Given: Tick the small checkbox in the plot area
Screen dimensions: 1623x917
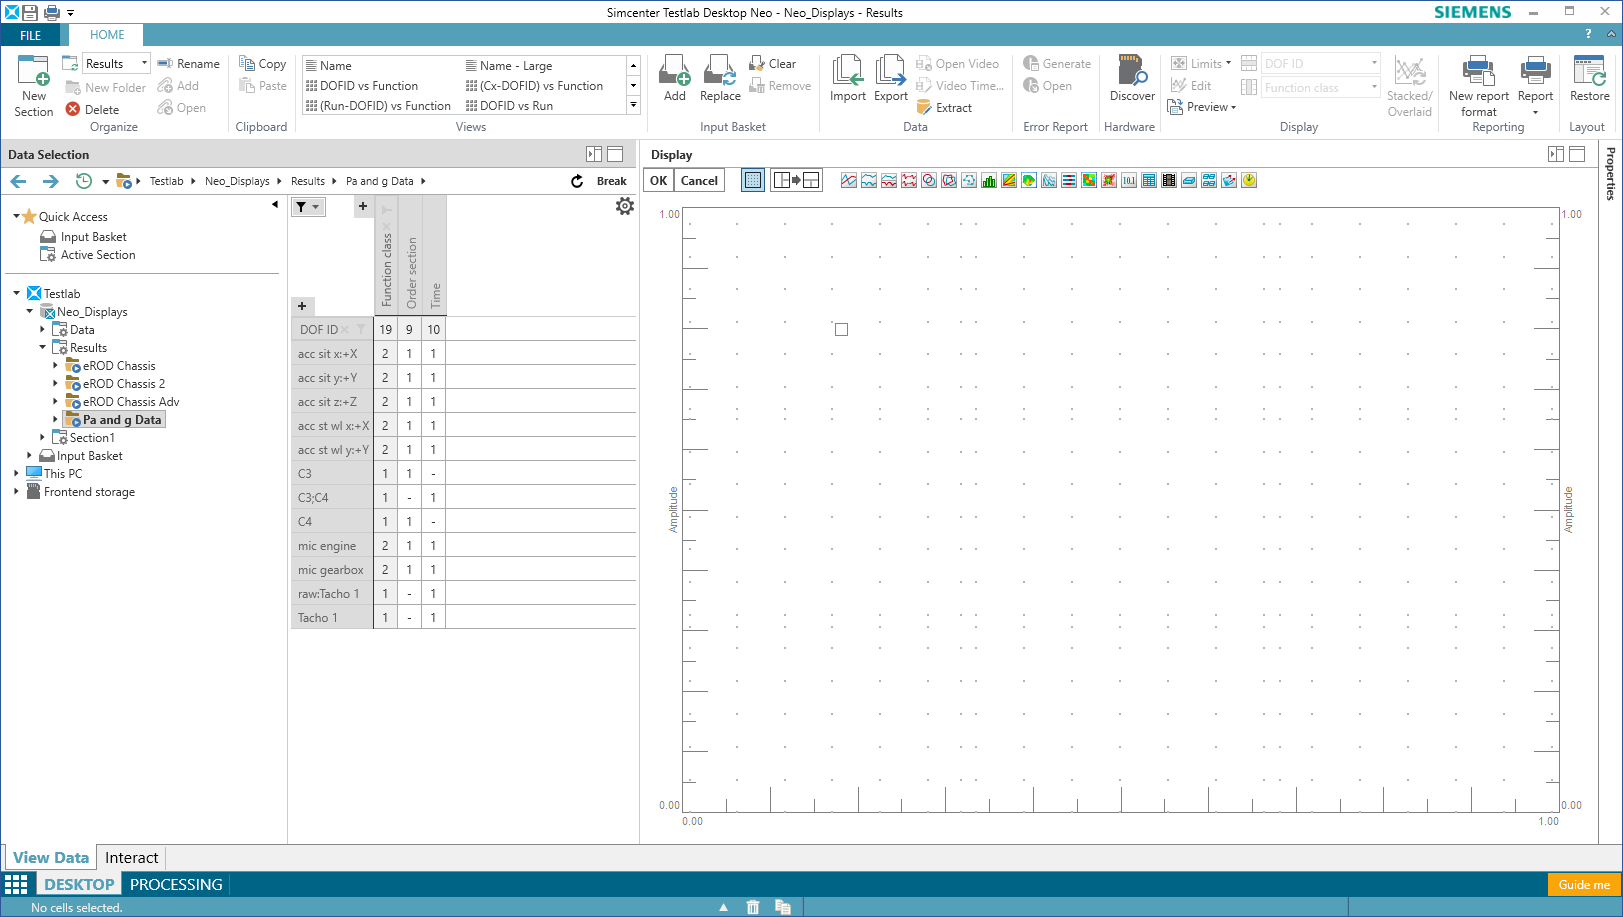Looking at the screenshot, I should click(x=841, y=330).
